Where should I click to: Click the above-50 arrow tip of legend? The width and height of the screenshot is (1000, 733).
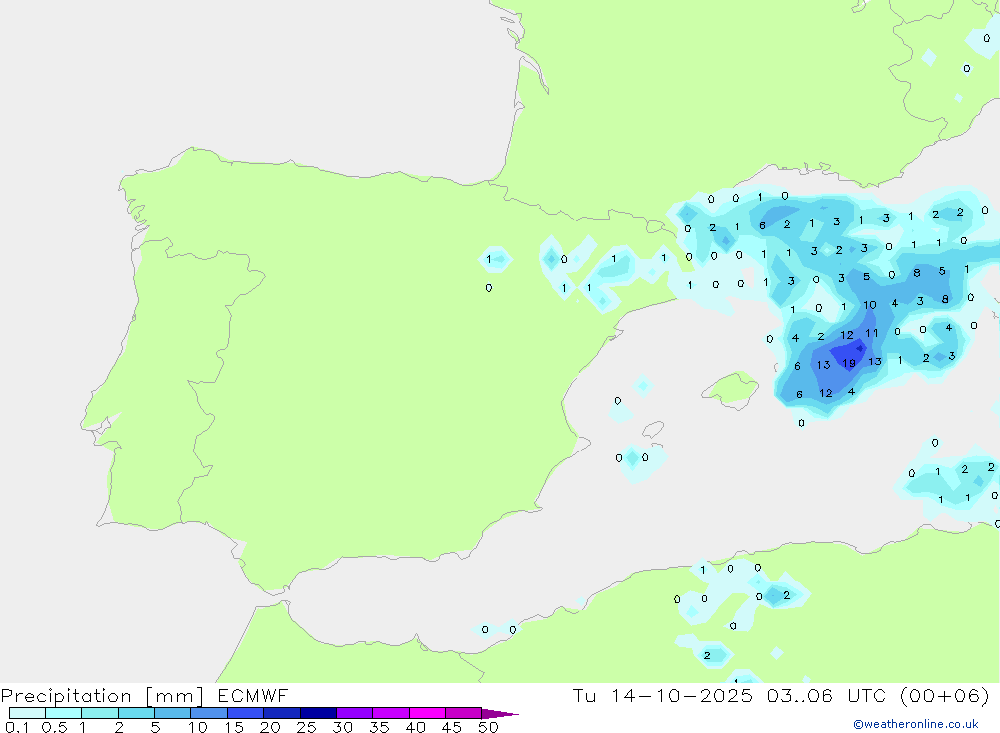(501, 714)
